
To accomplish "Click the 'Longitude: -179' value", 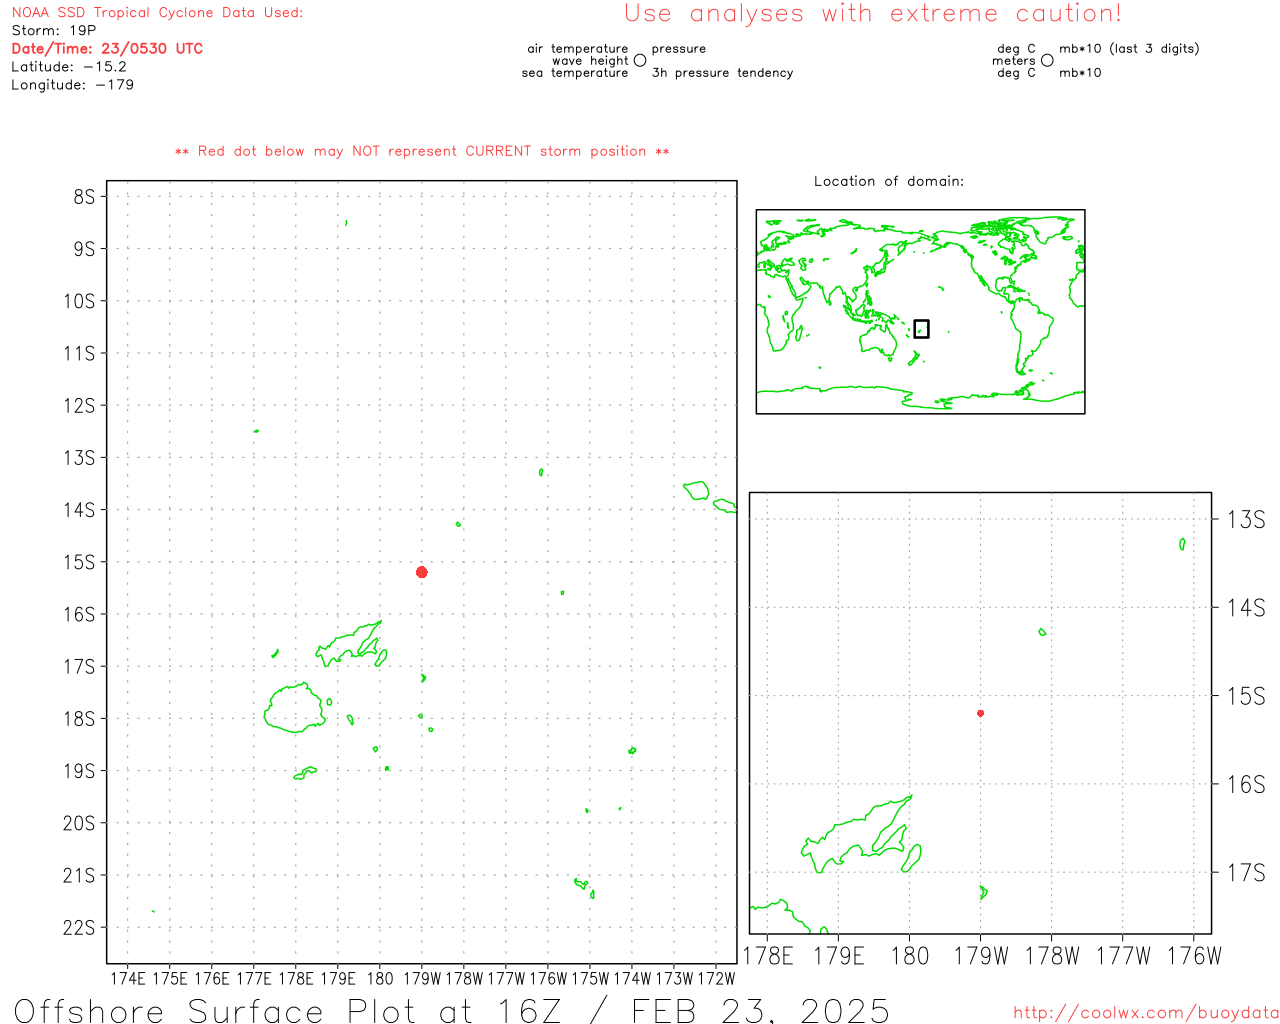I will click(72, 85).
